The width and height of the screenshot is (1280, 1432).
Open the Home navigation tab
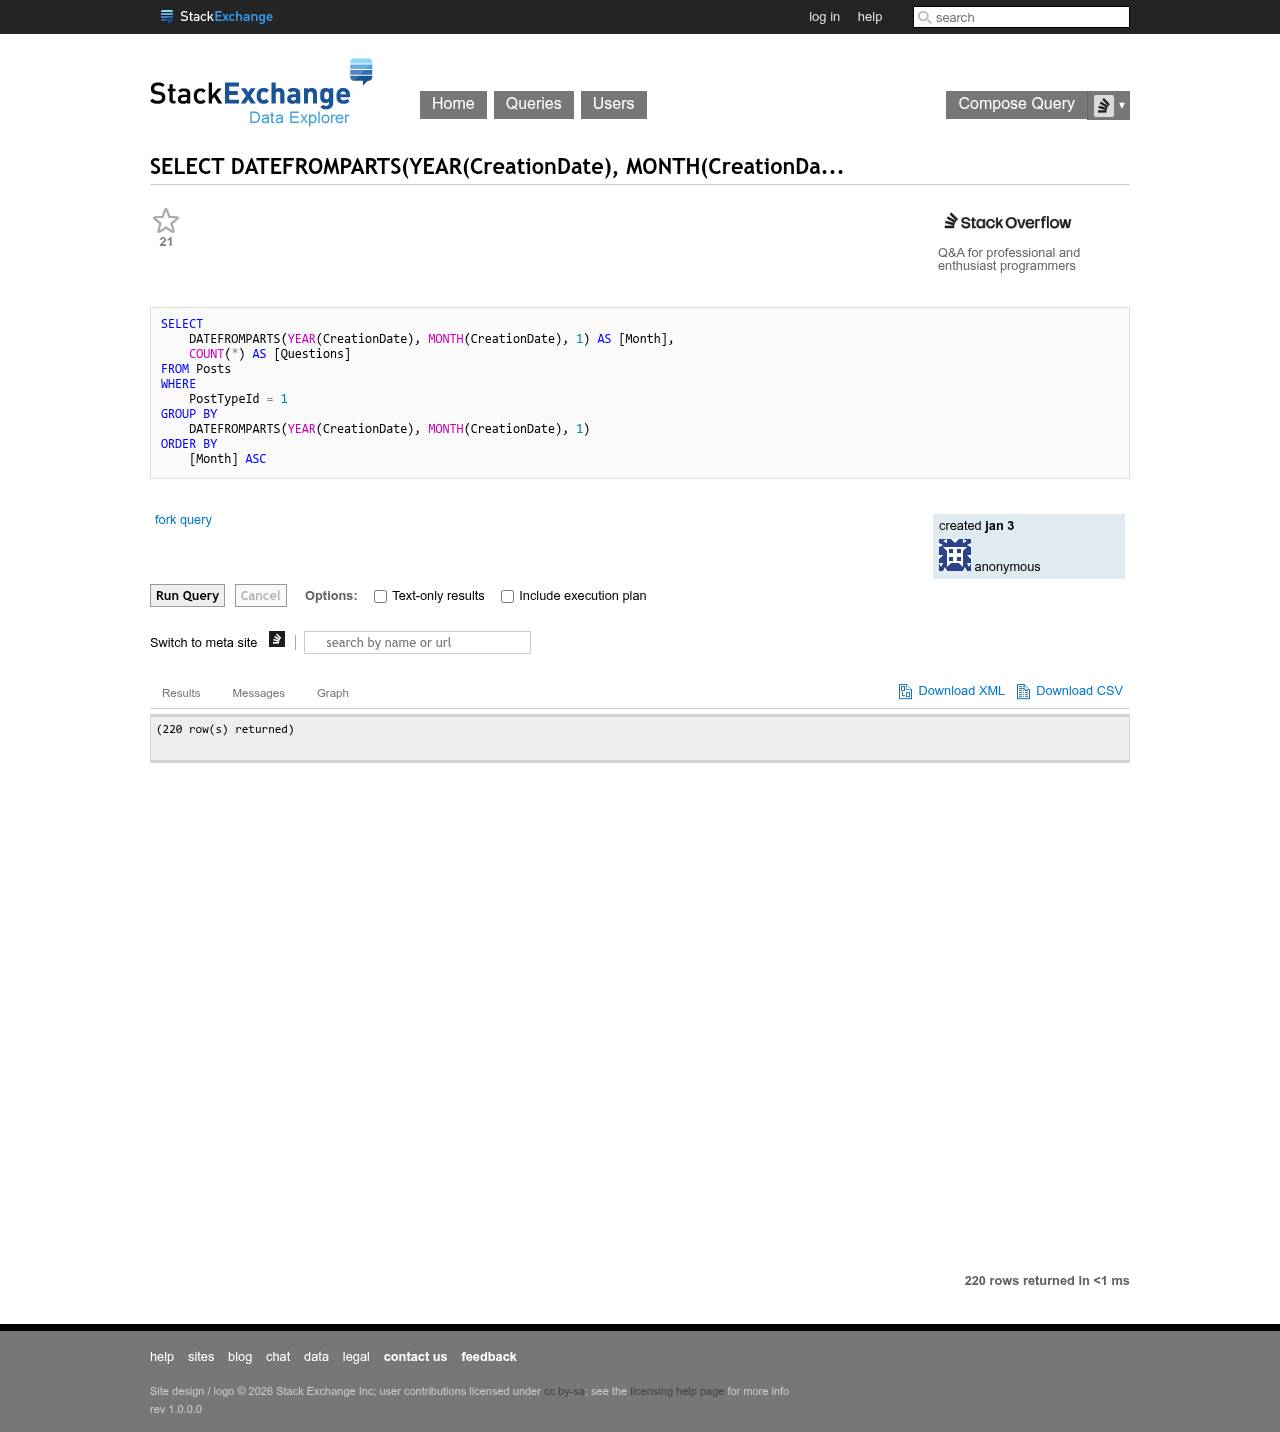coord(453,105)
